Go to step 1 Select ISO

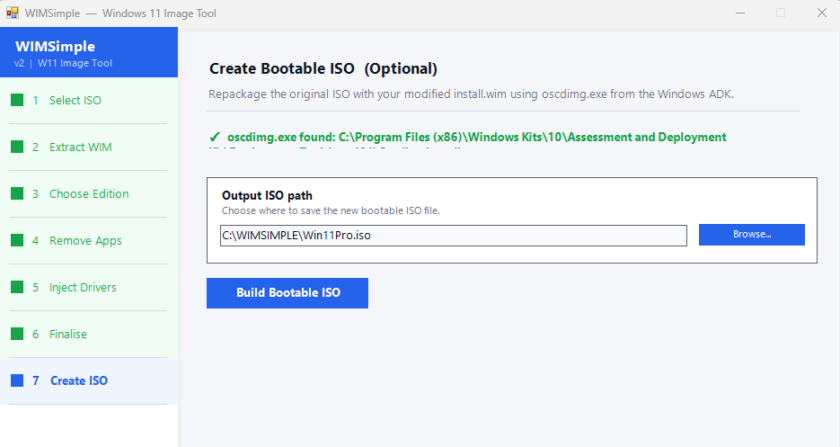[x=75, y=100]
